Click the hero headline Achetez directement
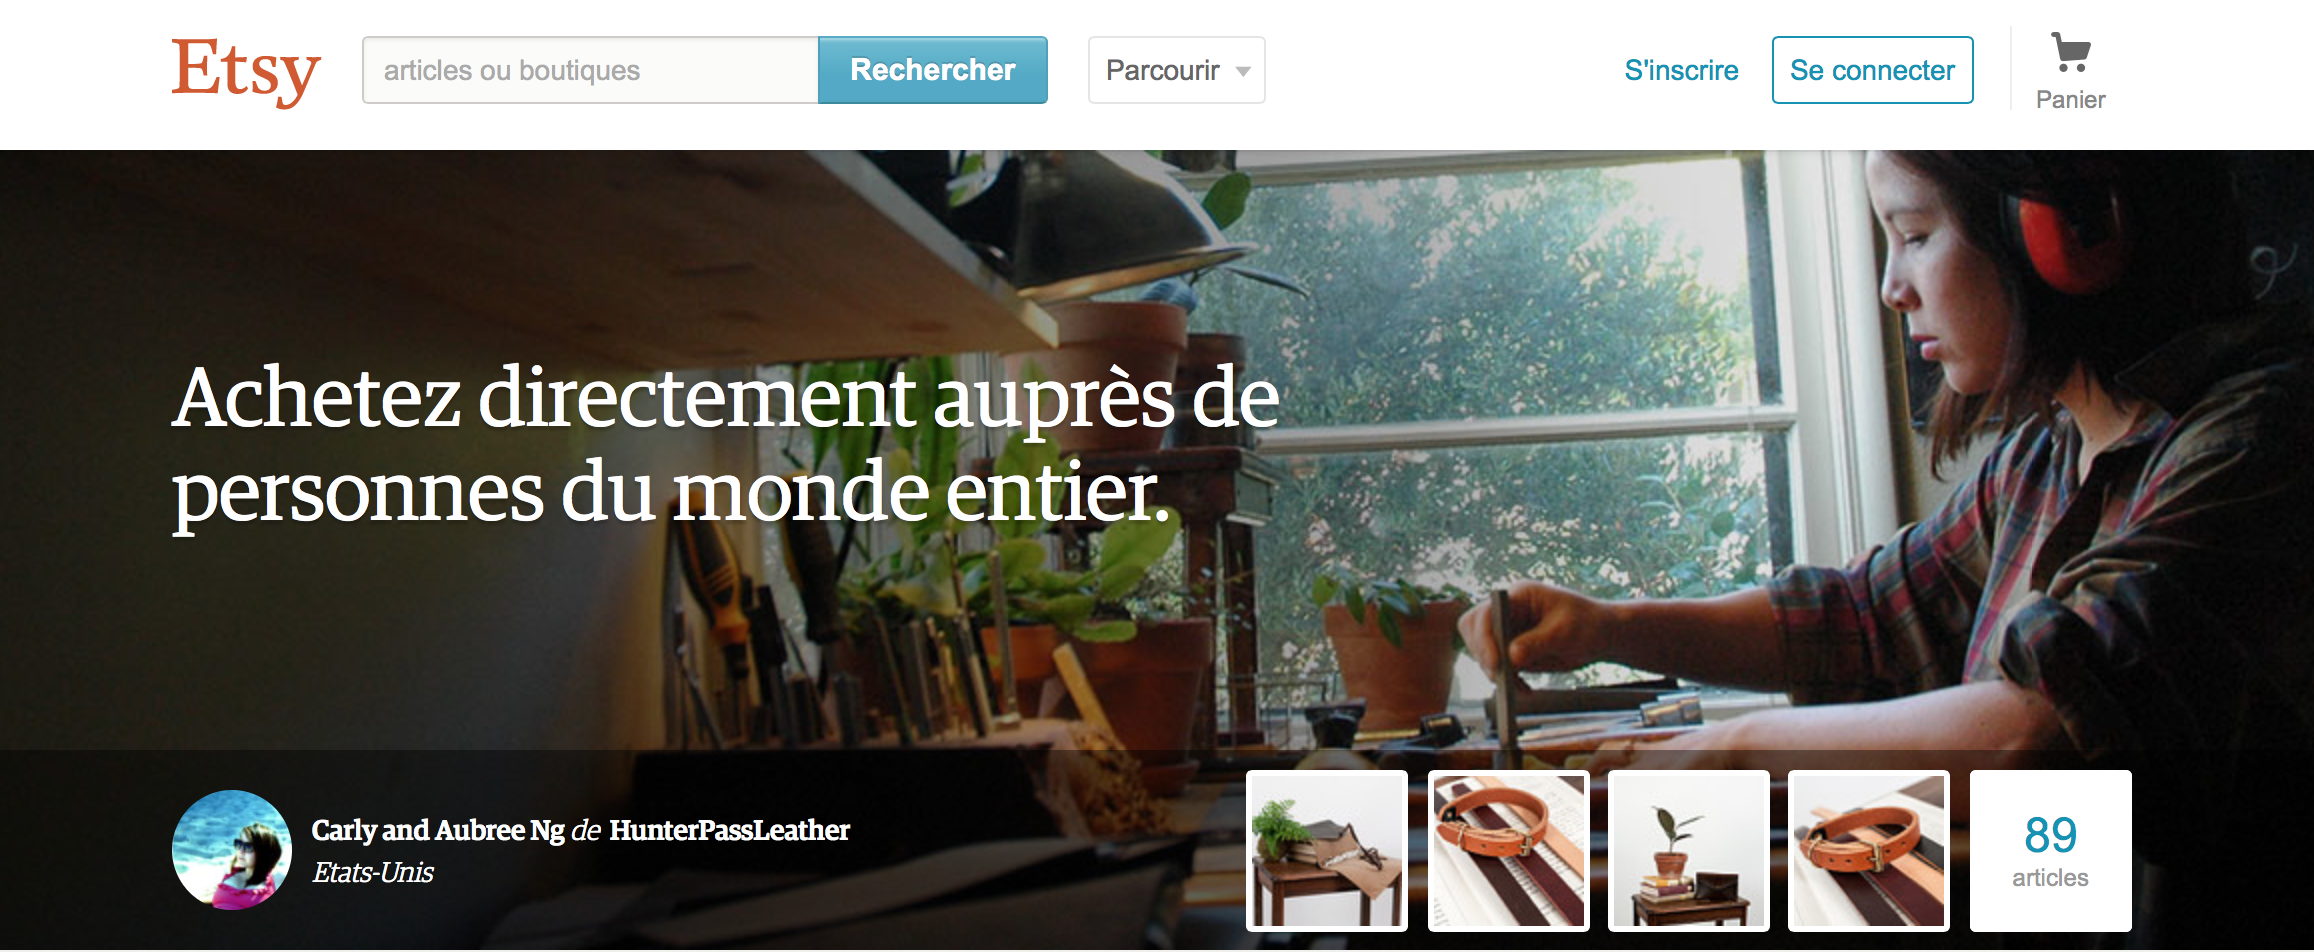Screen dimensions: 2314x952 [725, 445]
